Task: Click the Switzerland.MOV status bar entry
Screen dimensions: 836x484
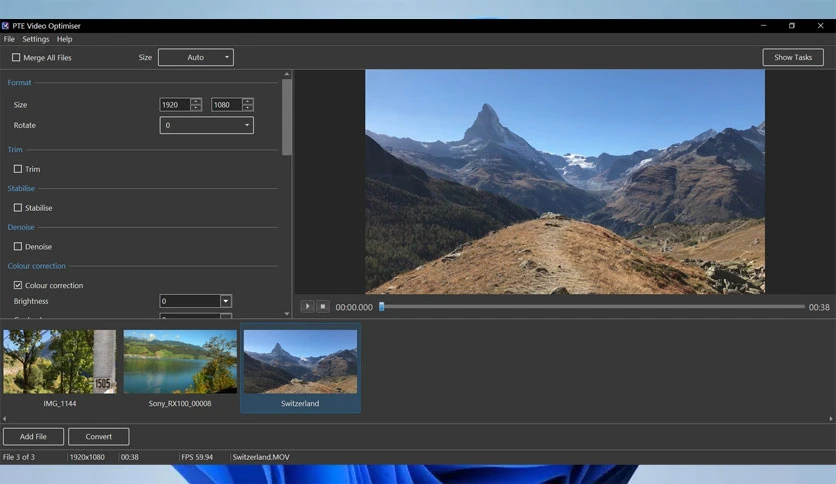Action: [x=261, y=457]
